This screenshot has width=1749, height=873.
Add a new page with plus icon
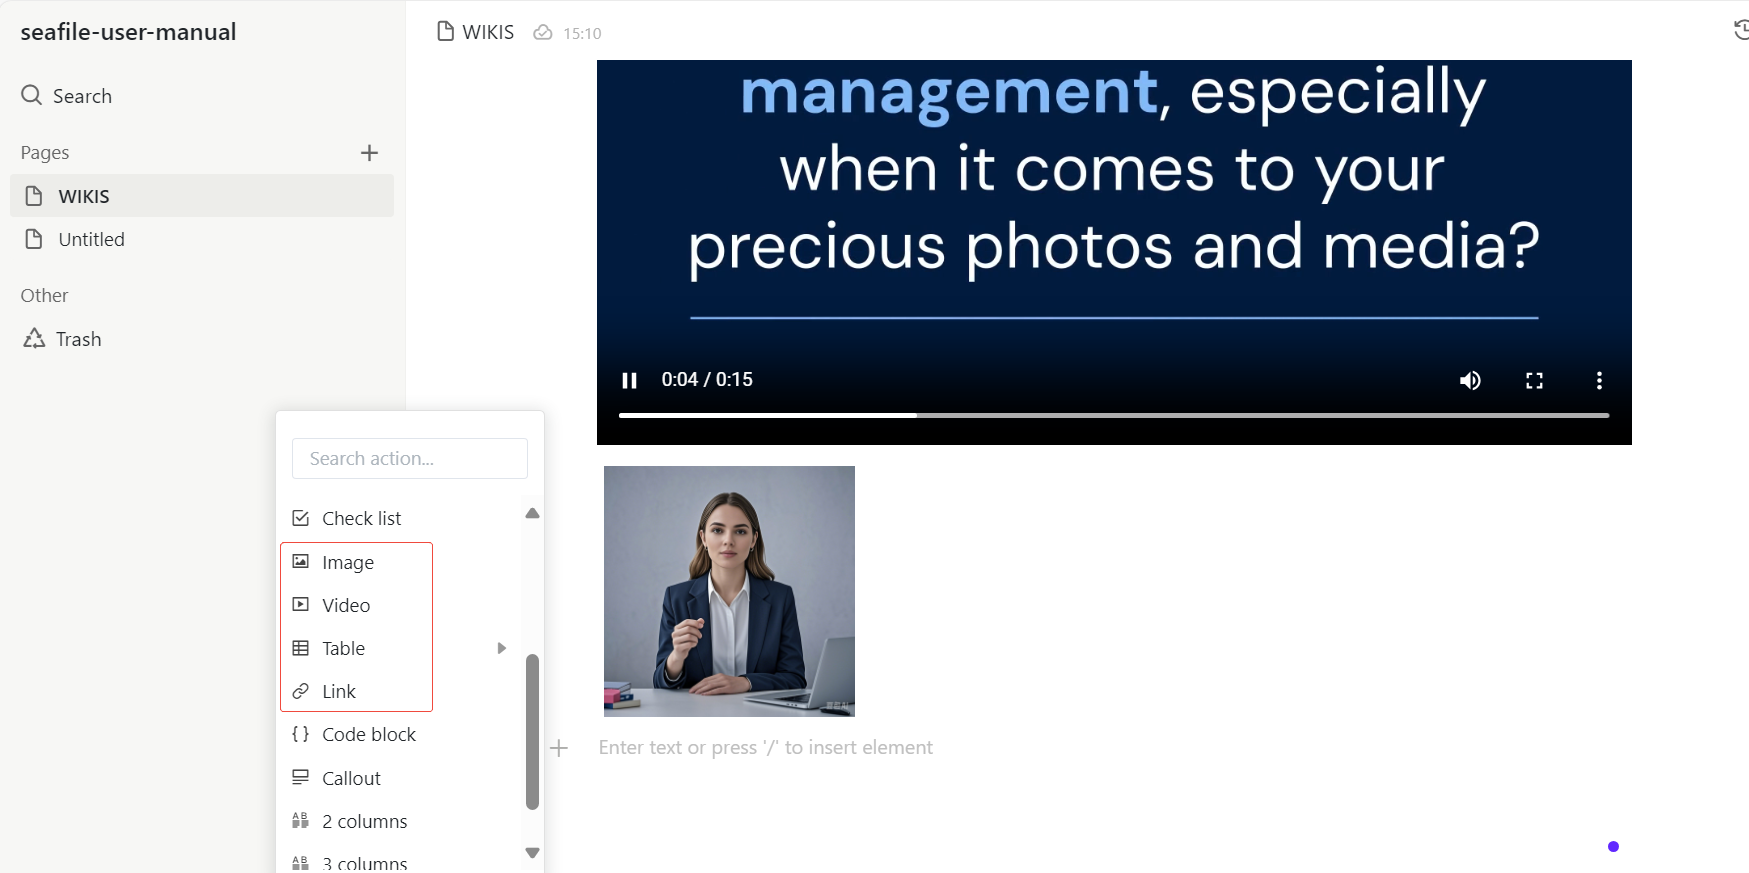[369, 153]
